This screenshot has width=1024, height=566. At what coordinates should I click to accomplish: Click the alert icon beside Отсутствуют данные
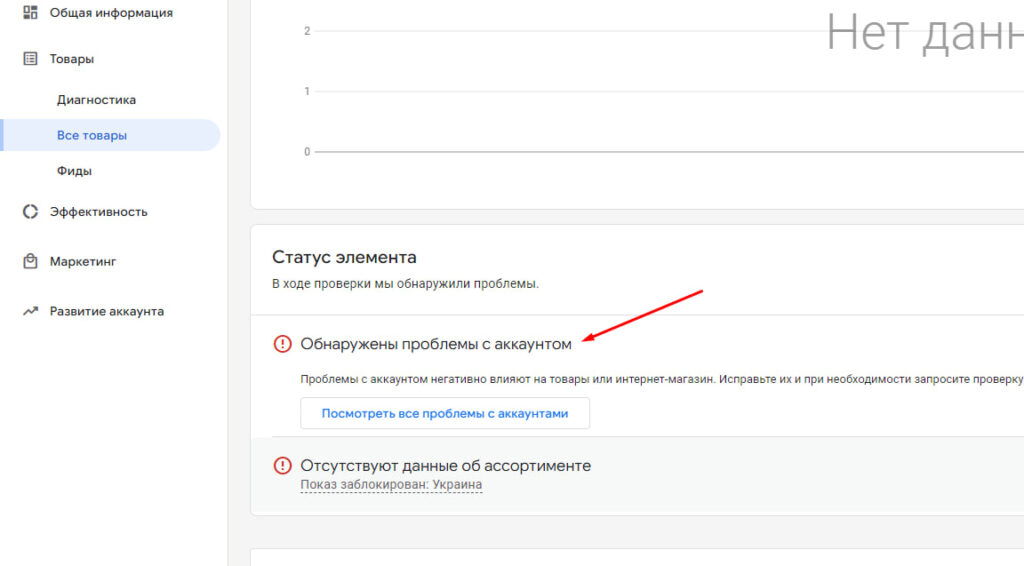[x=282, y=465]
